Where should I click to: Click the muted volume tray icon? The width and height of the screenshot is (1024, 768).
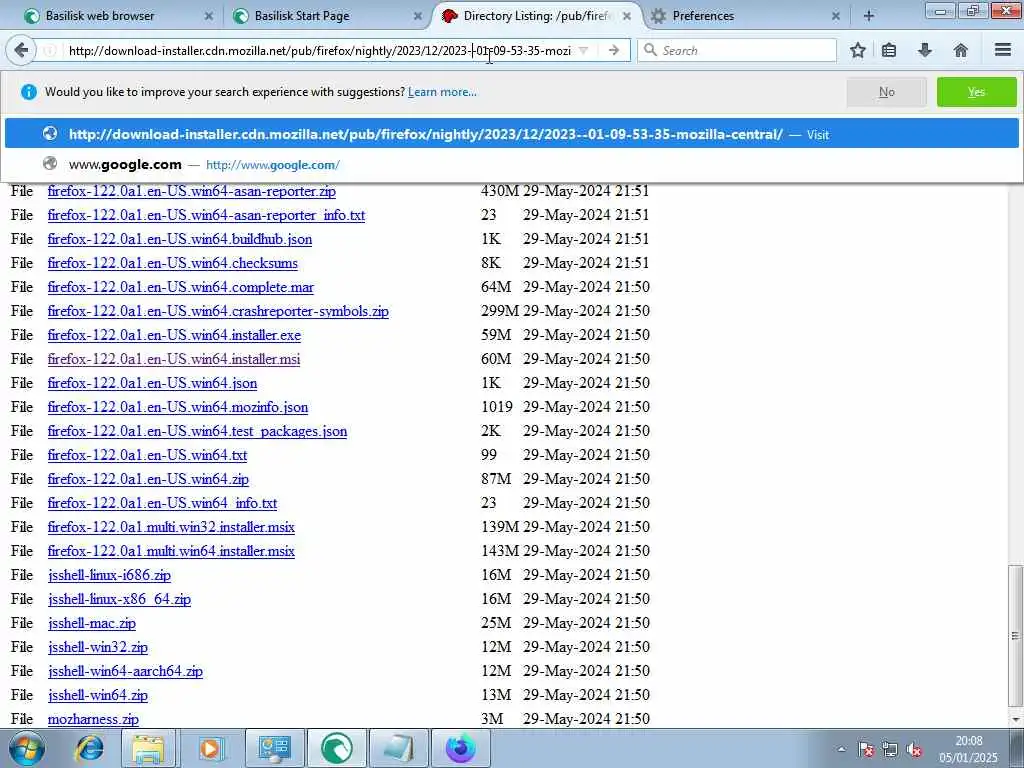coord(915,750)
